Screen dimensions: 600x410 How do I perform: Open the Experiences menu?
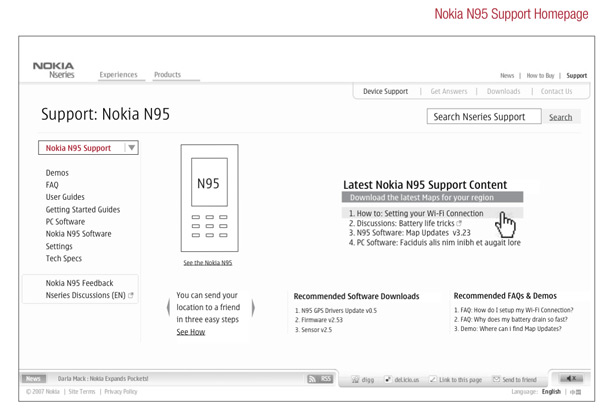pos(119,75)
